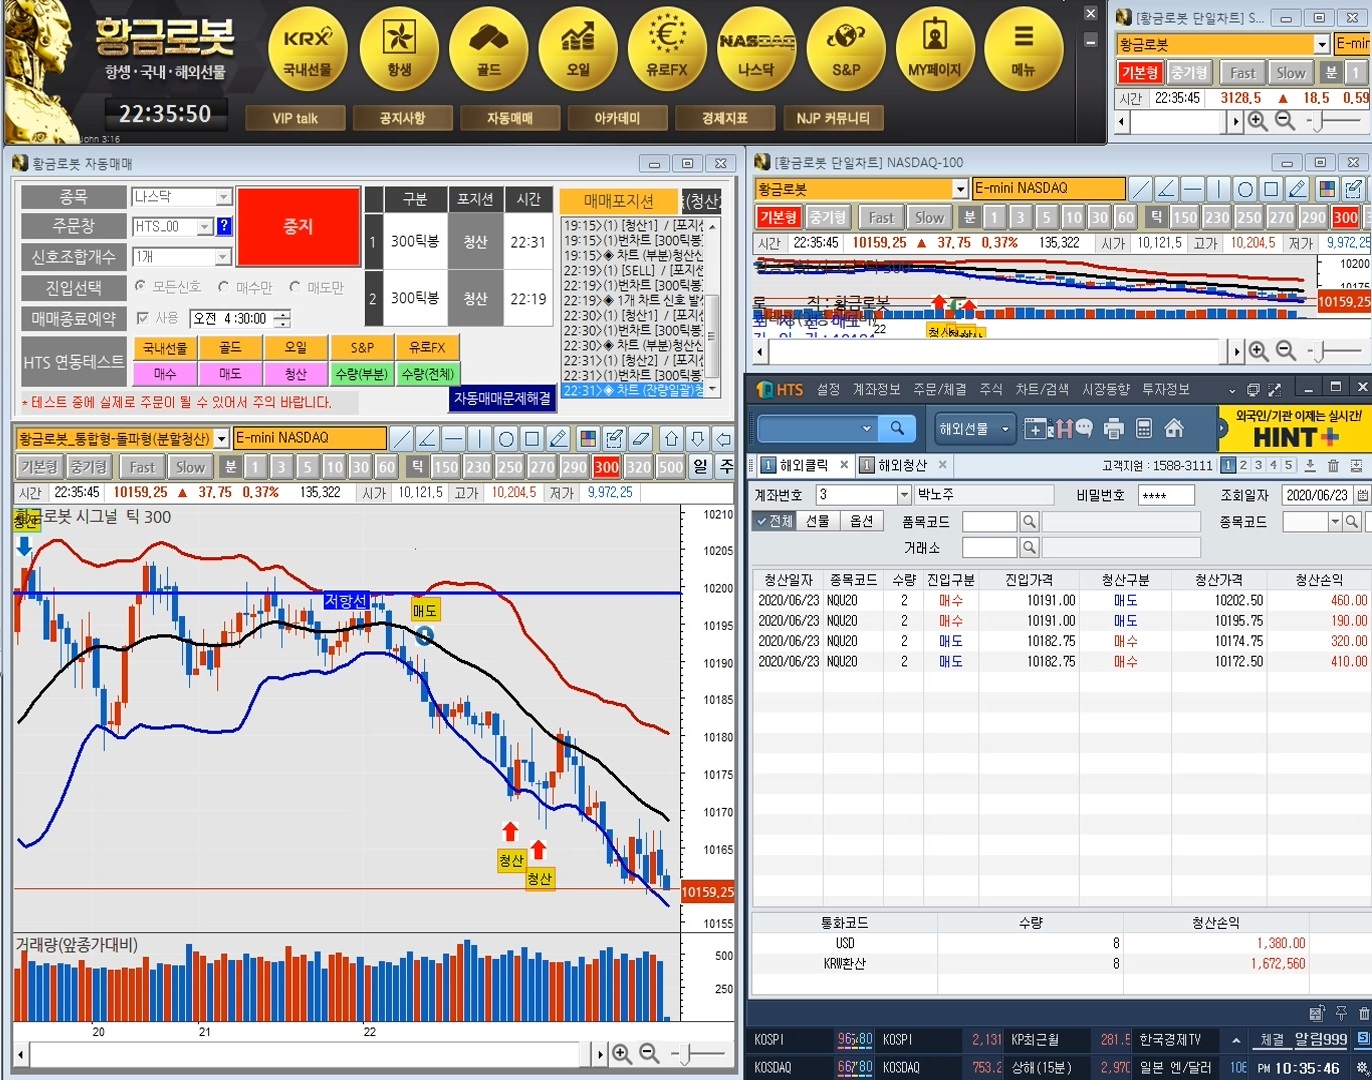Open the 공지사항 button
This screenshot has width=1372, height=1080.
click(402, 118)
